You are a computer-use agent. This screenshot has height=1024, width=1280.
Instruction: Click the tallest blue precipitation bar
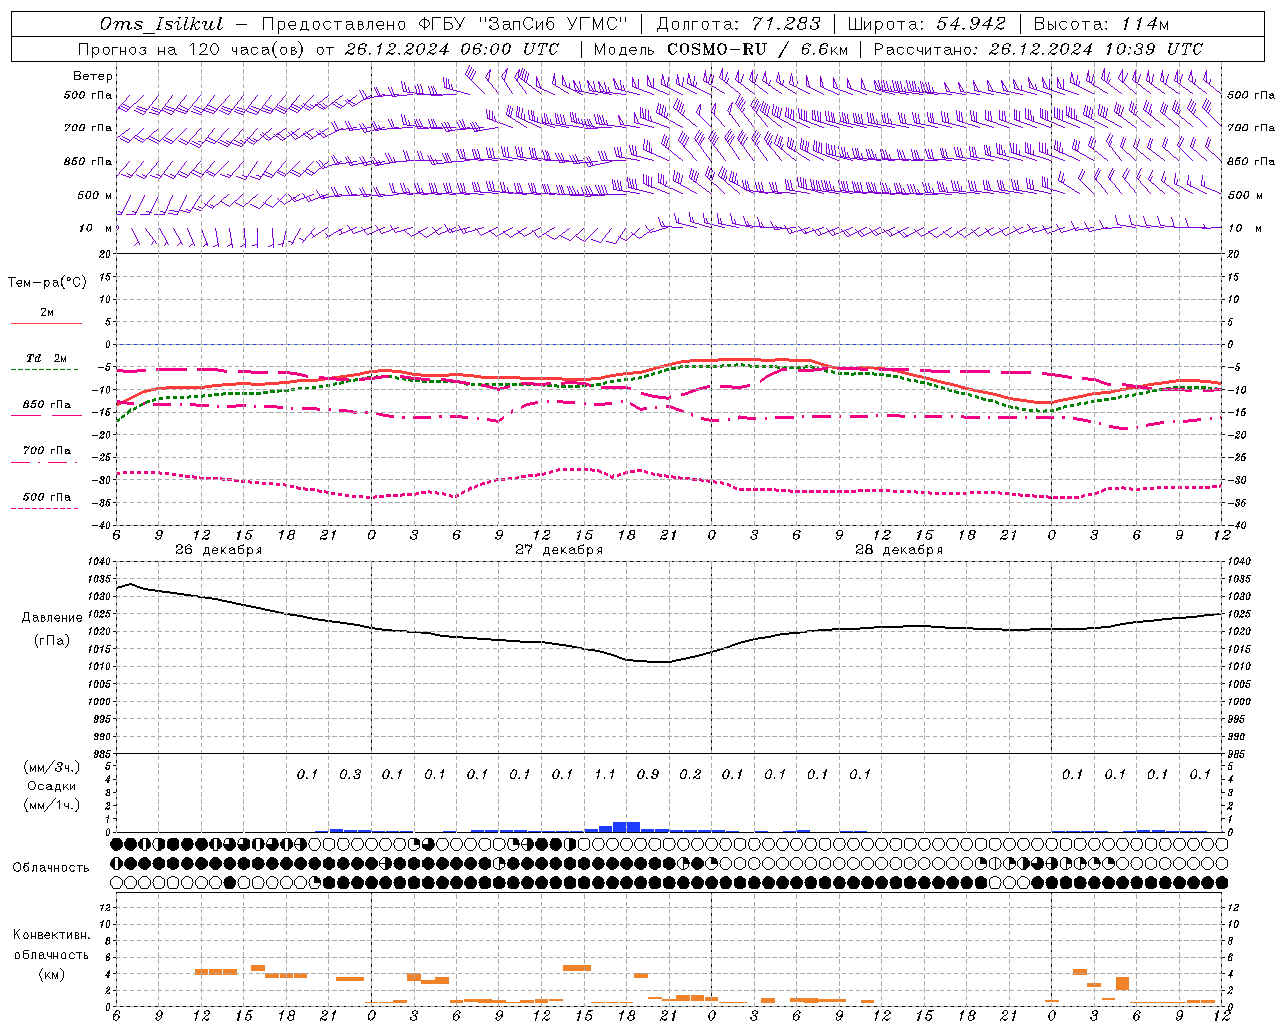626,827
